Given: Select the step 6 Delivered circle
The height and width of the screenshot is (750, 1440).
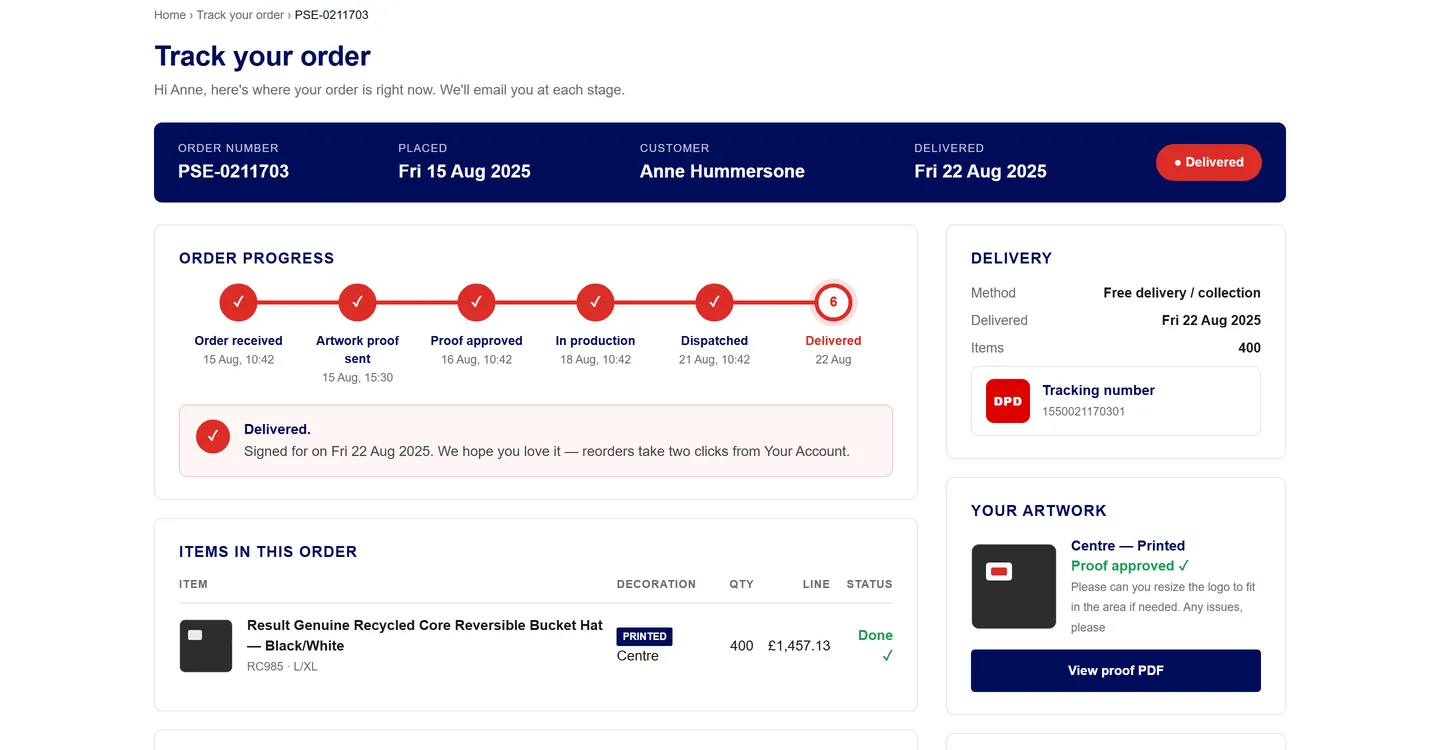Looking at the screenshot, I should pyautogui.click(x=833, y=302).
